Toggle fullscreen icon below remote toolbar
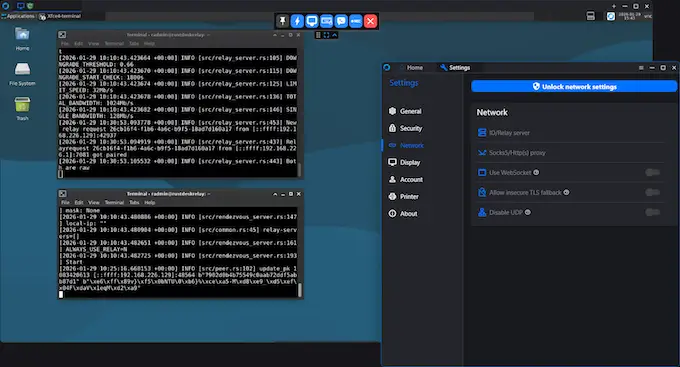Image resolution: width=680 pixels, height=367 pixels. coord(327,35)
